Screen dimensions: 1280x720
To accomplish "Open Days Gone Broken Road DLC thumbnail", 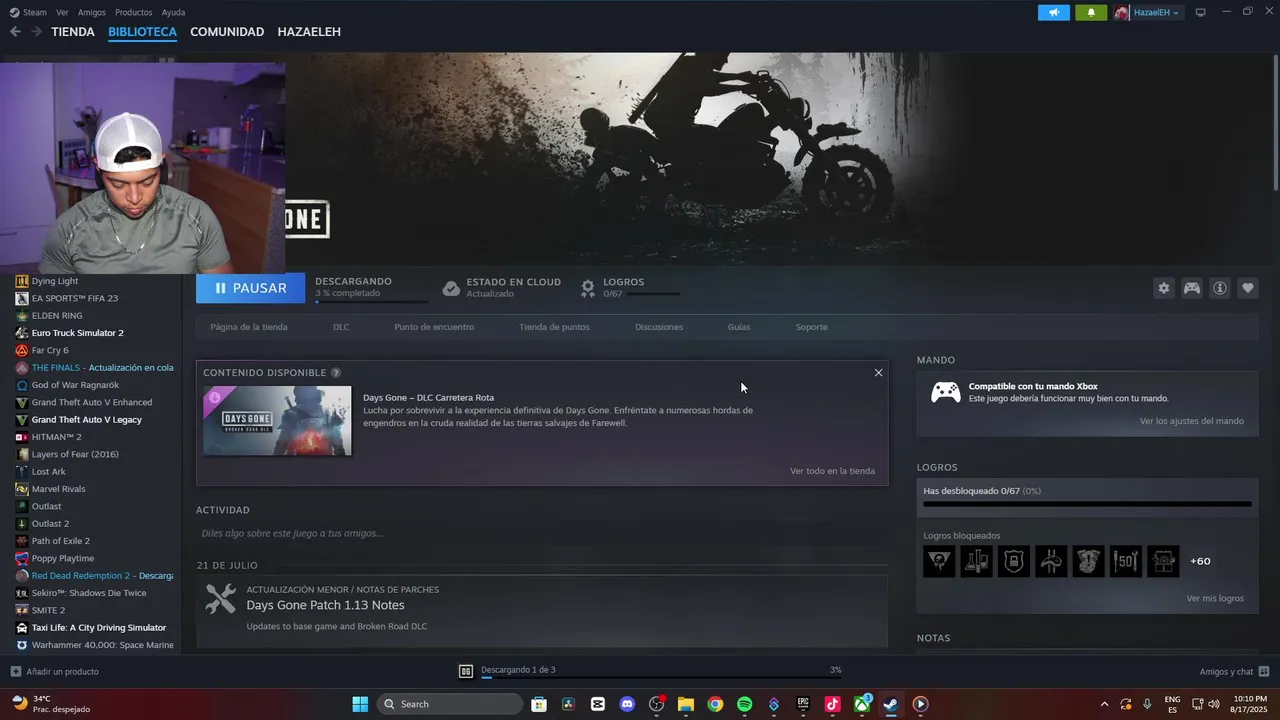I will [x=277, y=421].
